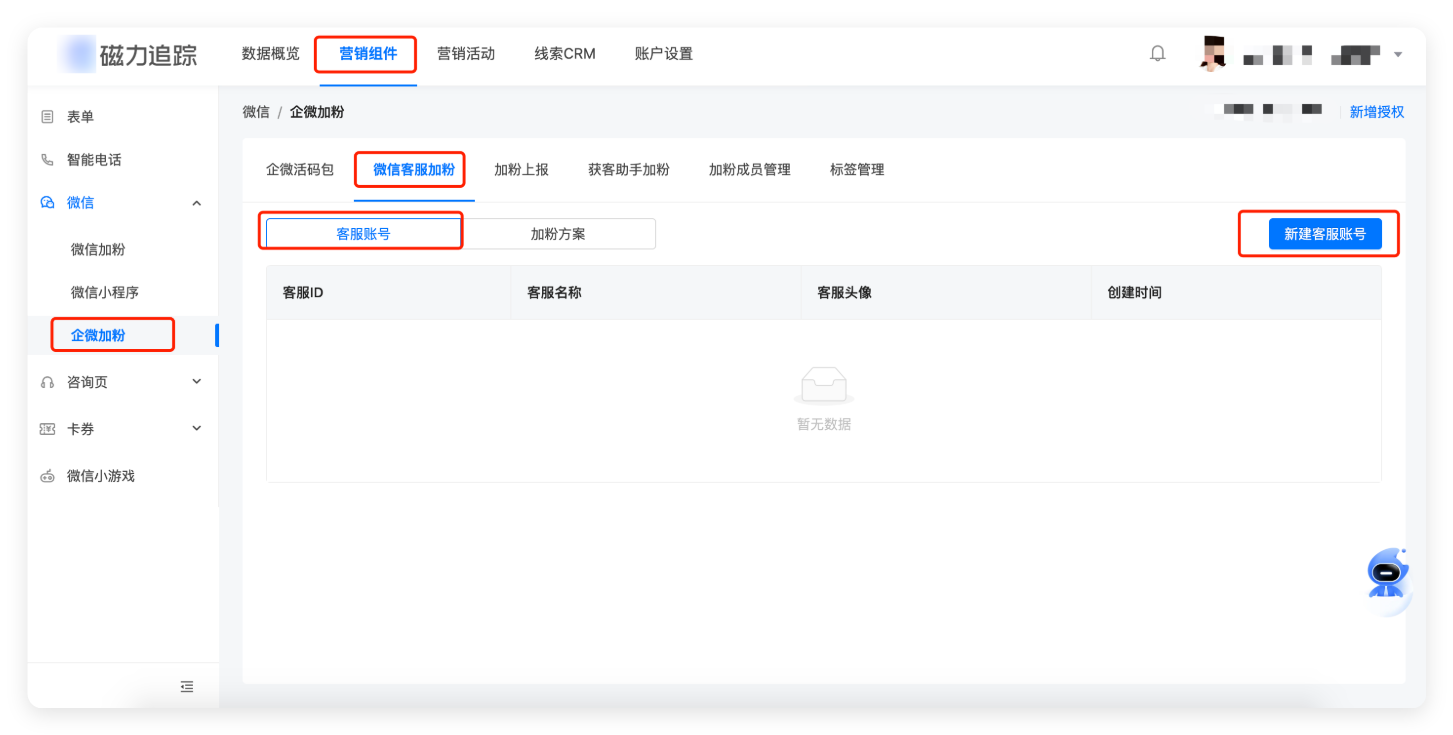Click the notification bell icon
The height and width of the screenshot is (735, 1453).
tap(1158, 54)
